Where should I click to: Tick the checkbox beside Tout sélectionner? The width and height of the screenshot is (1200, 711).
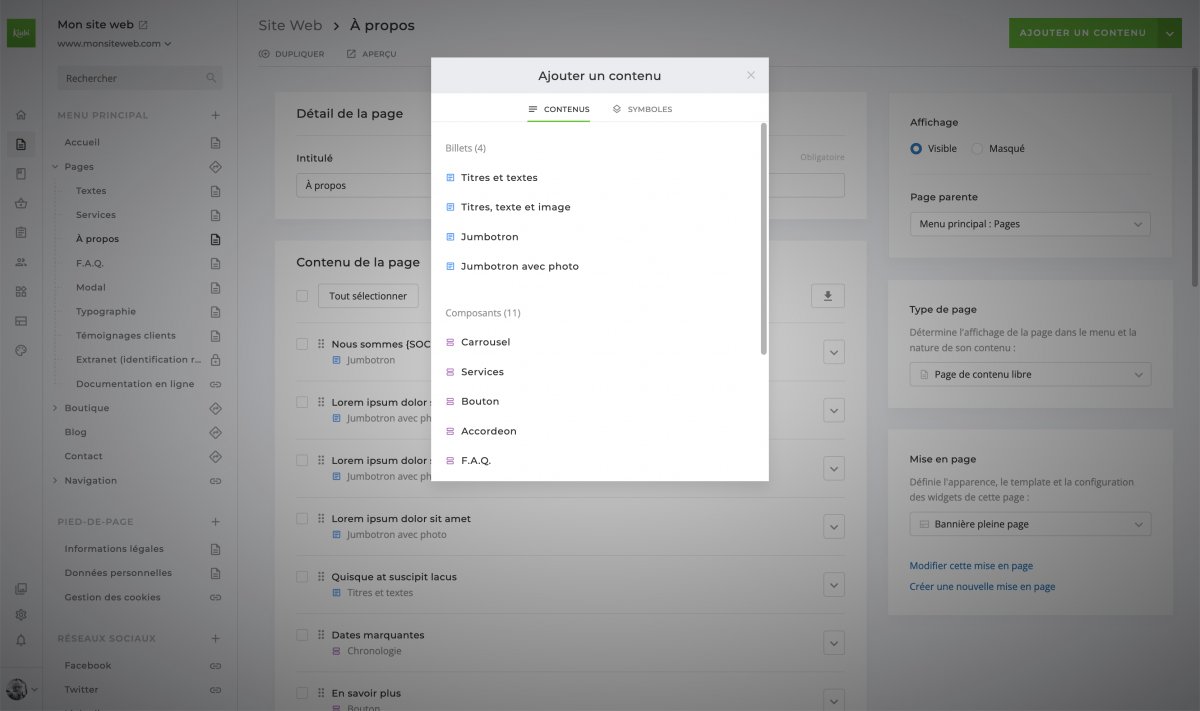[x=302, y=296]
